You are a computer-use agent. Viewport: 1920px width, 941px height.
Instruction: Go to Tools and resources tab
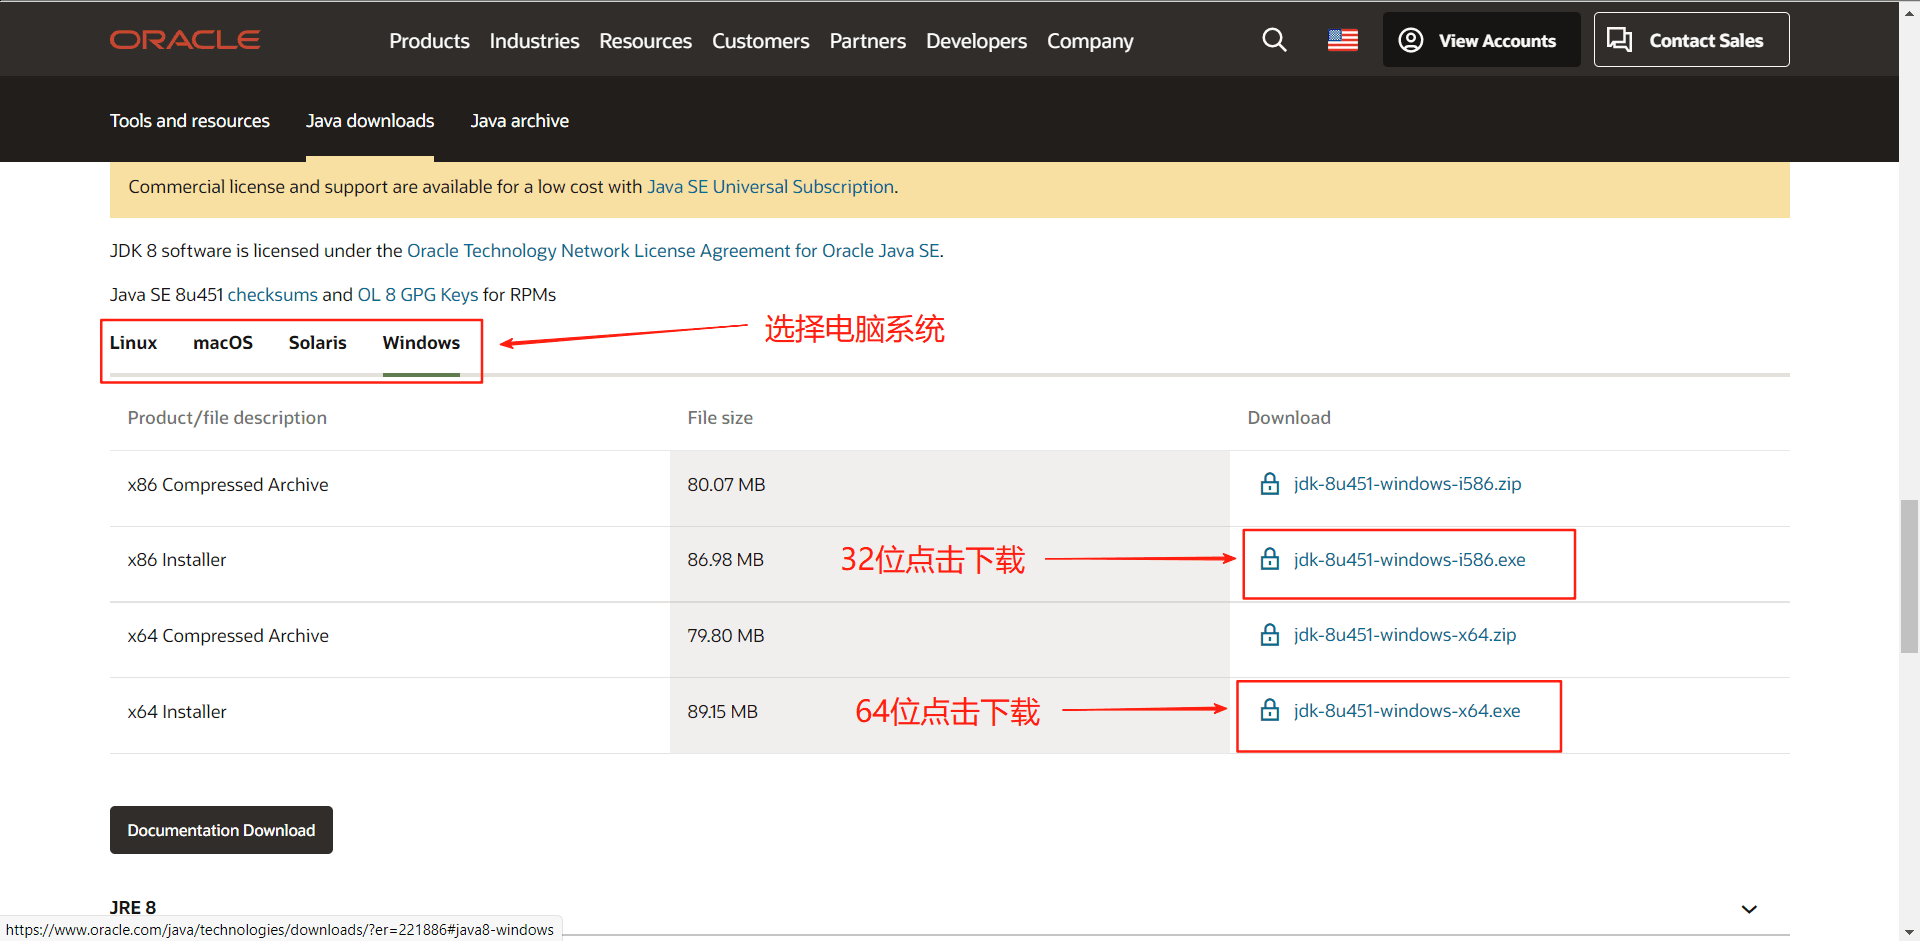190,121
